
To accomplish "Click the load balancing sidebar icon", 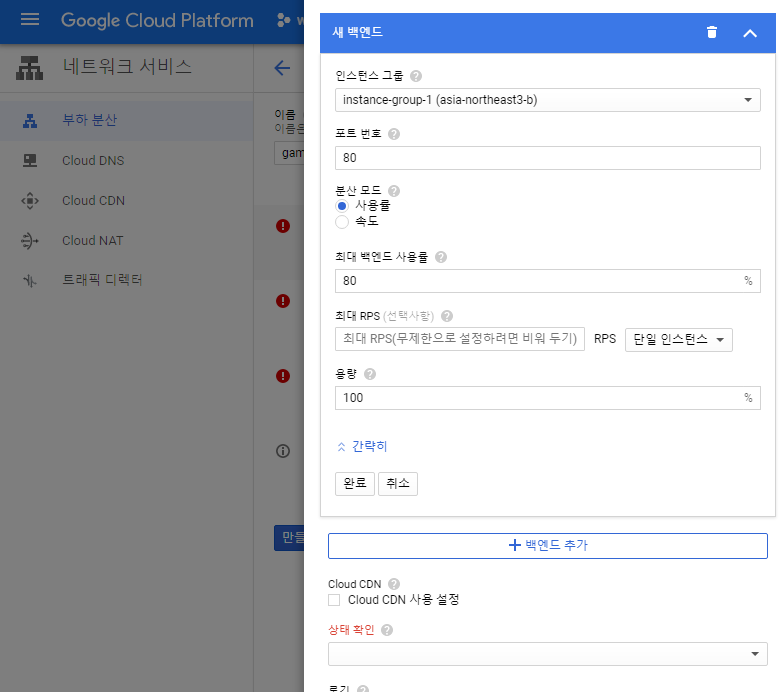I will (x=30, y=121).
